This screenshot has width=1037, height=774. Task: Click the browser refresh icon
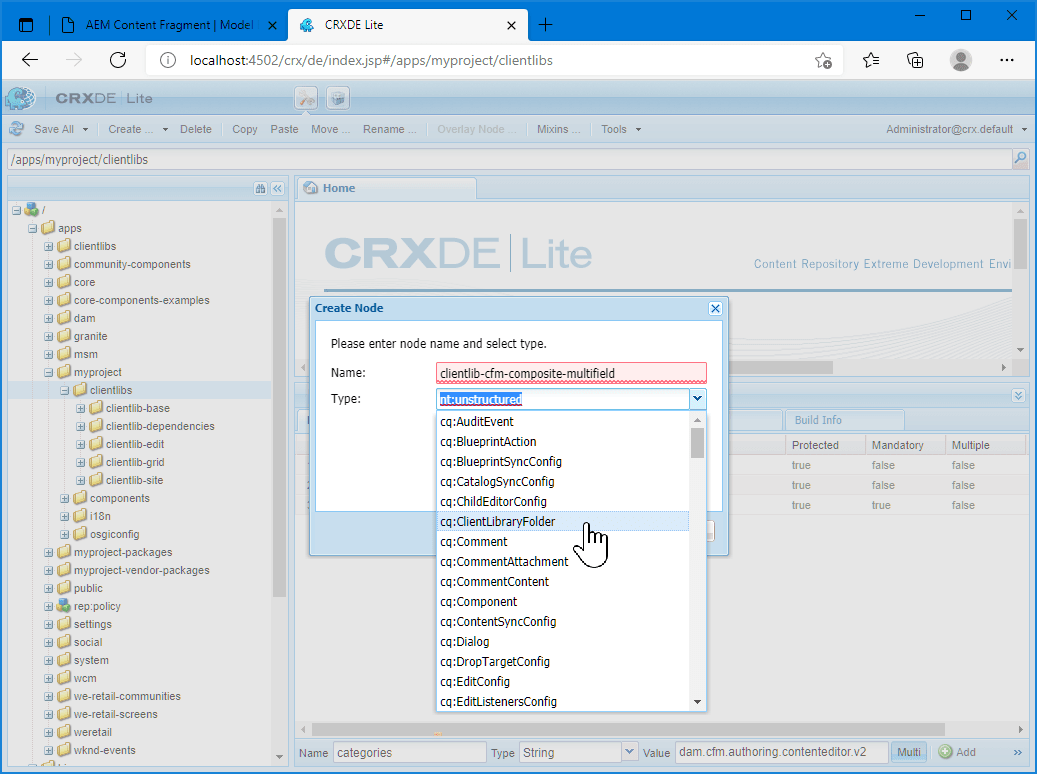pyautogui.click(x=118, y=60)
